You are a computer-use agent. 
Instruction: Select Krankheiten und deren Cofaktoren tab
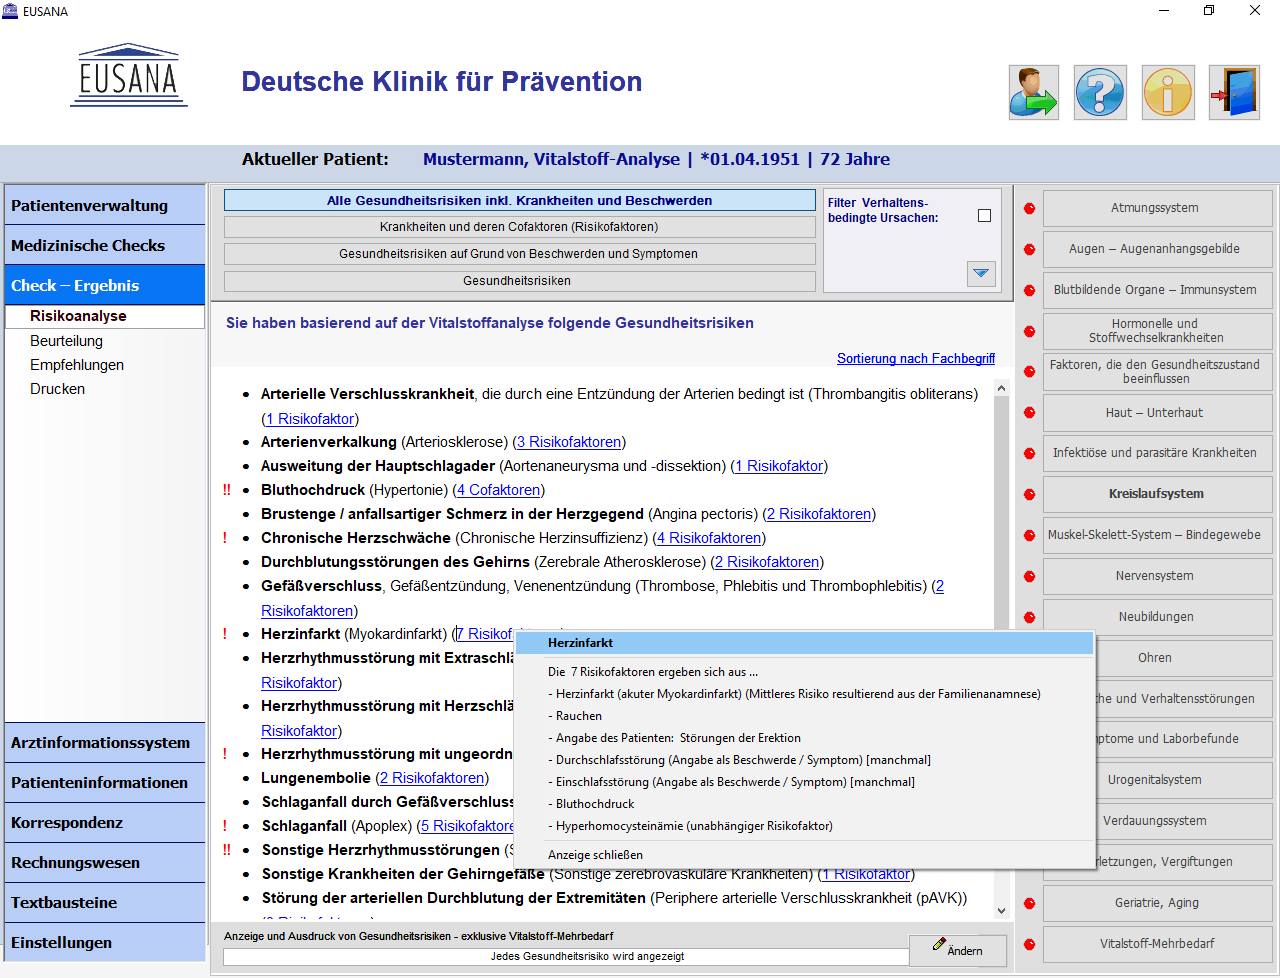click(x=519, y=227)
